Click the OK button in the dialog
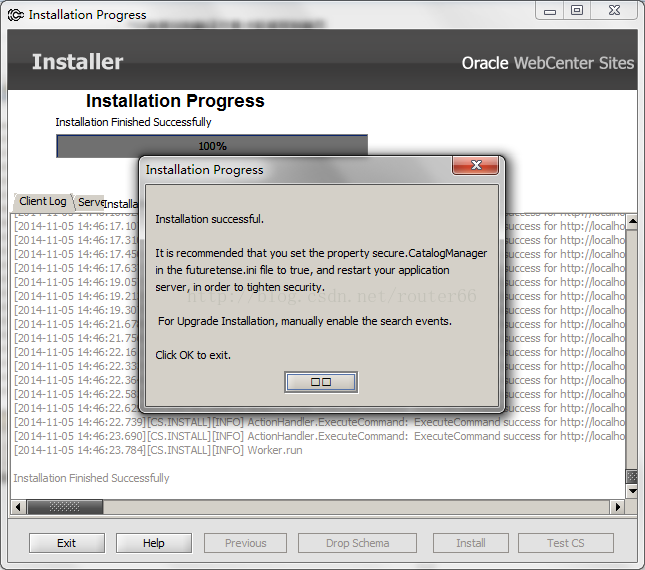 [321, 382]
